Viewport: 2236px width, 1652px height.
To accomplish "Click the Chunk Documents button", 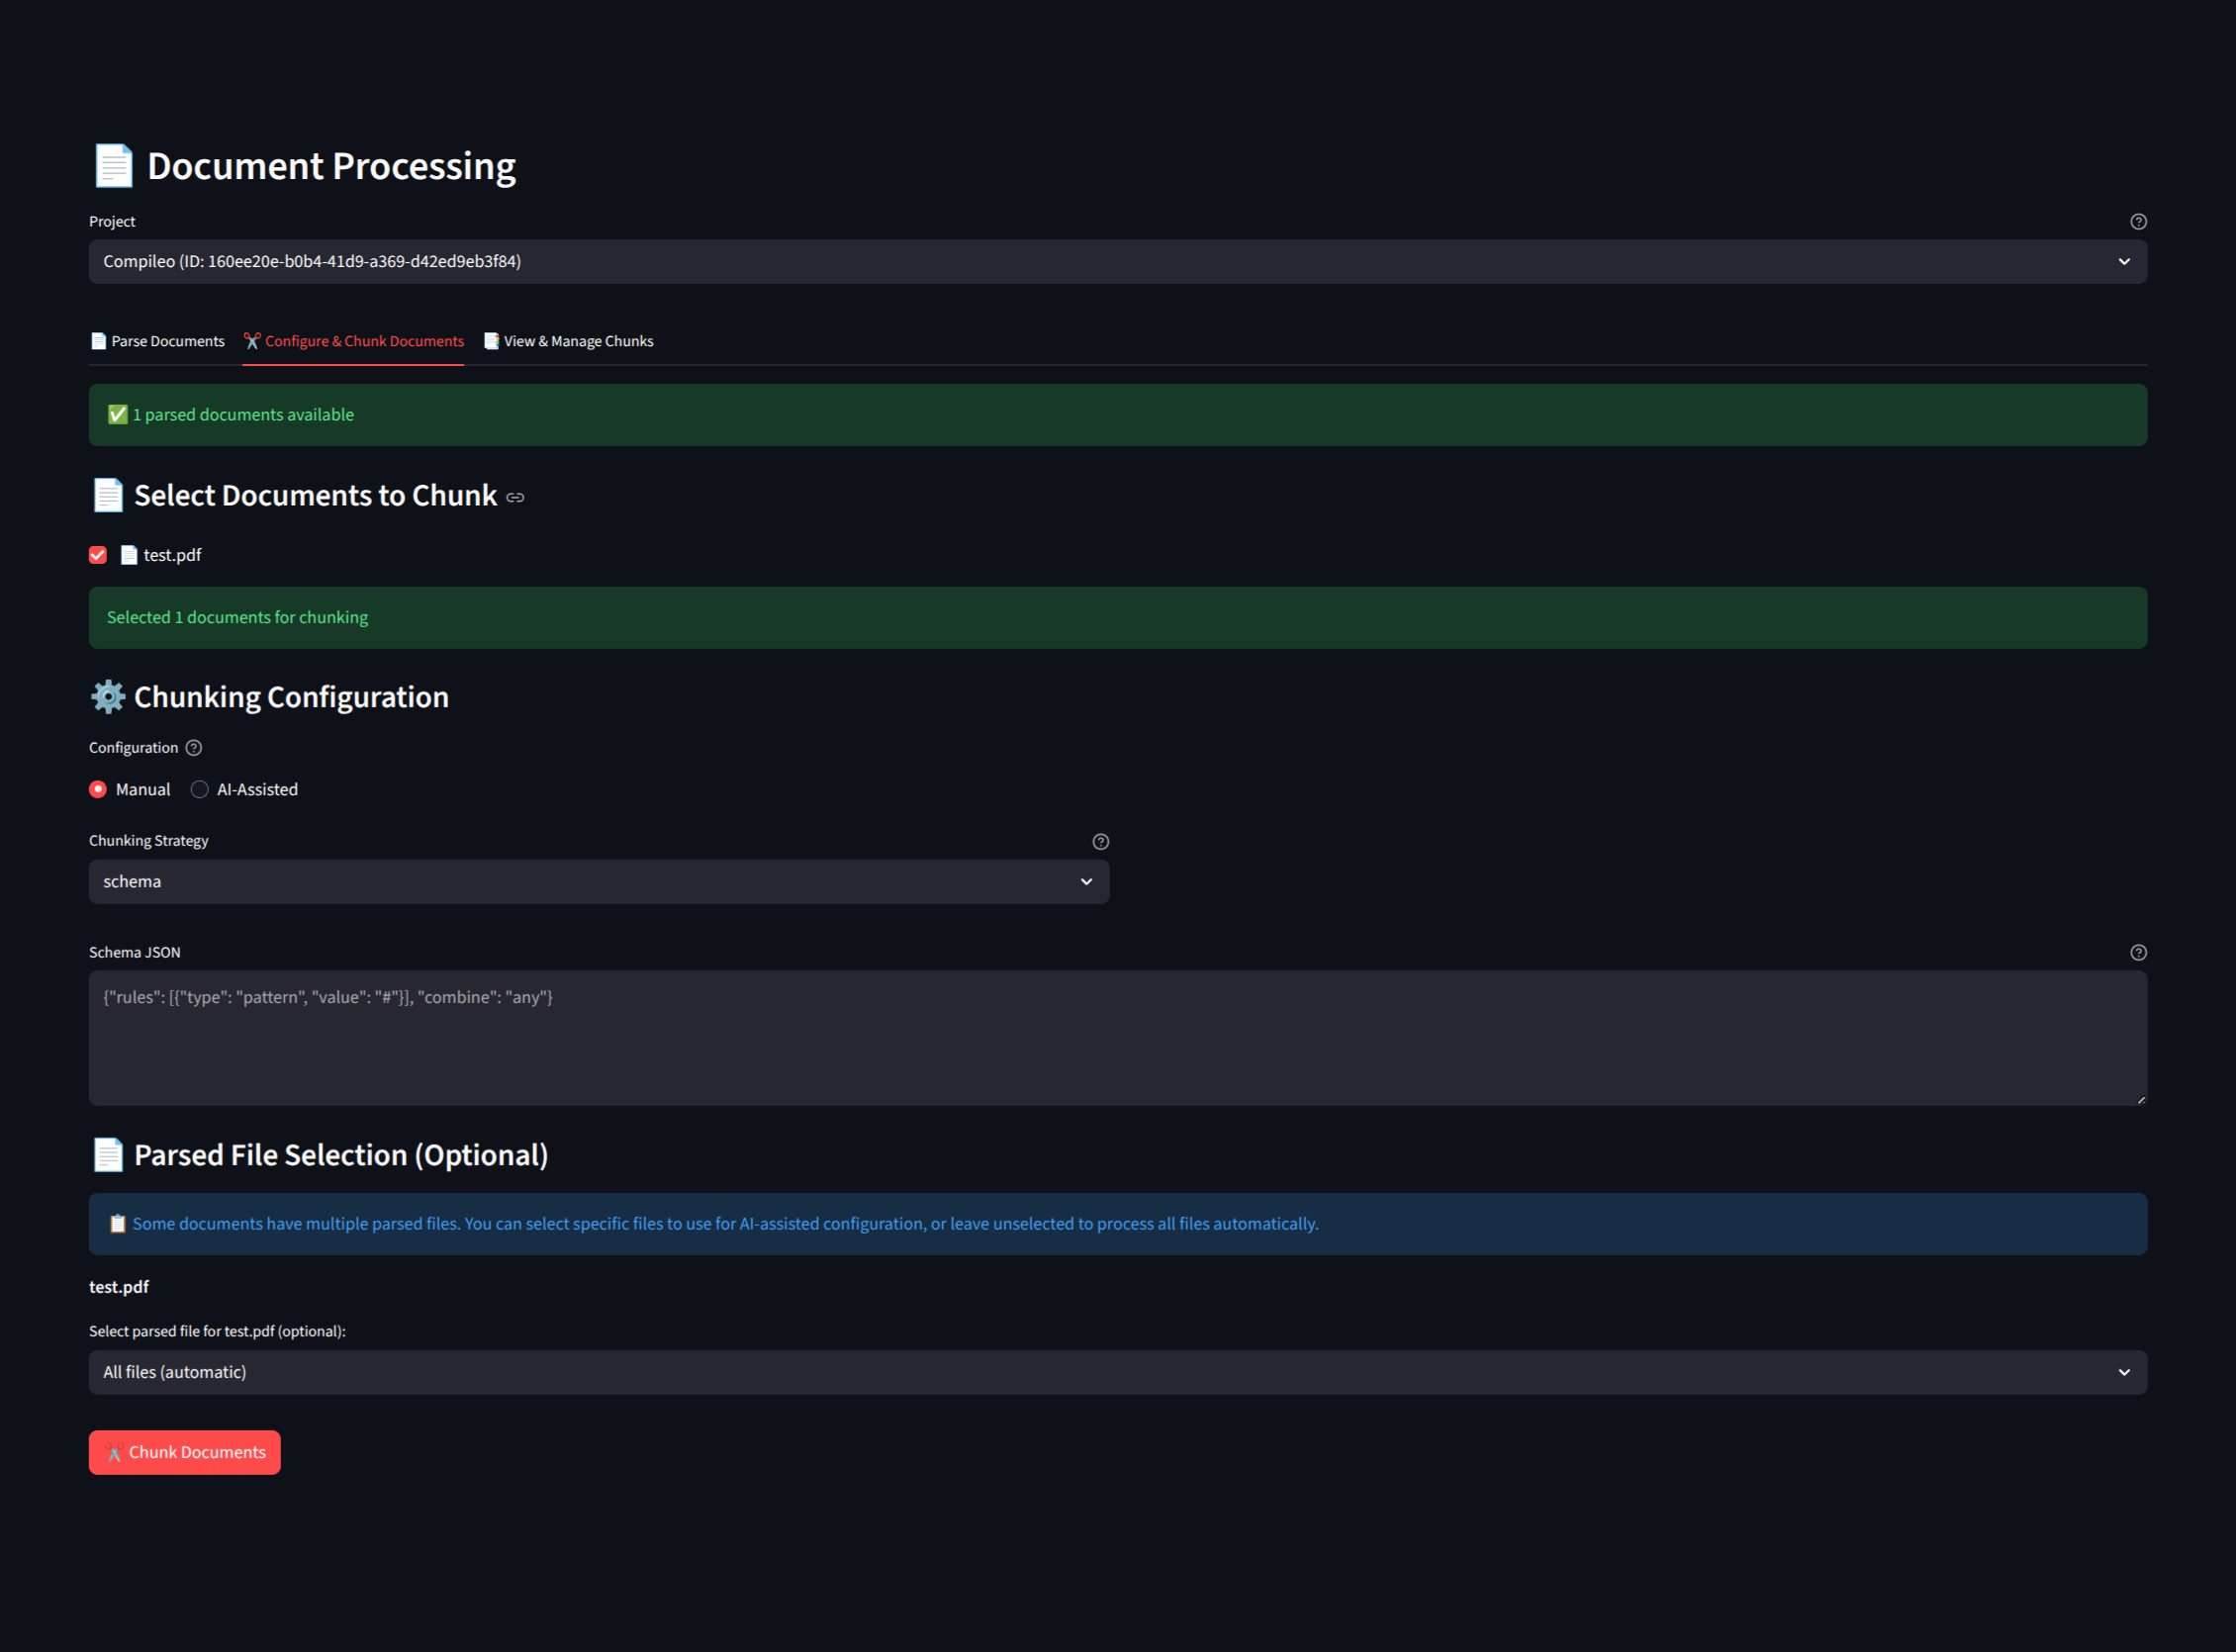I will pos(185,1453).
